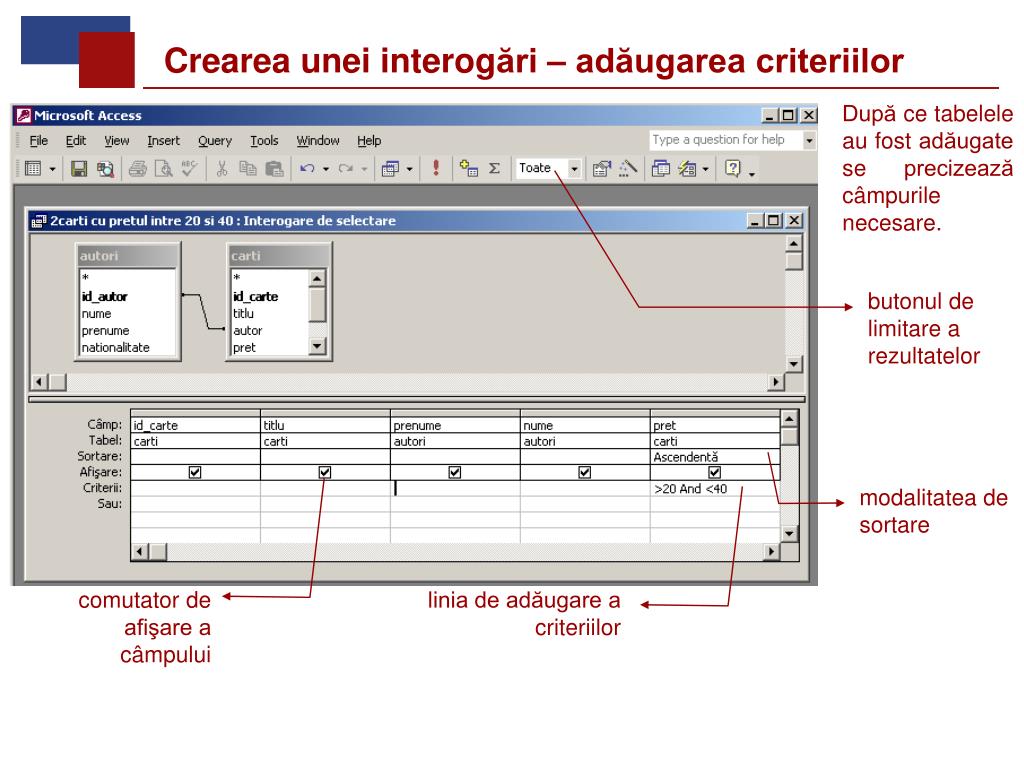Click the Query Type icon
Image resolution: width=1024 pixels, height=768 pixels.
click(x=391, y=168)
